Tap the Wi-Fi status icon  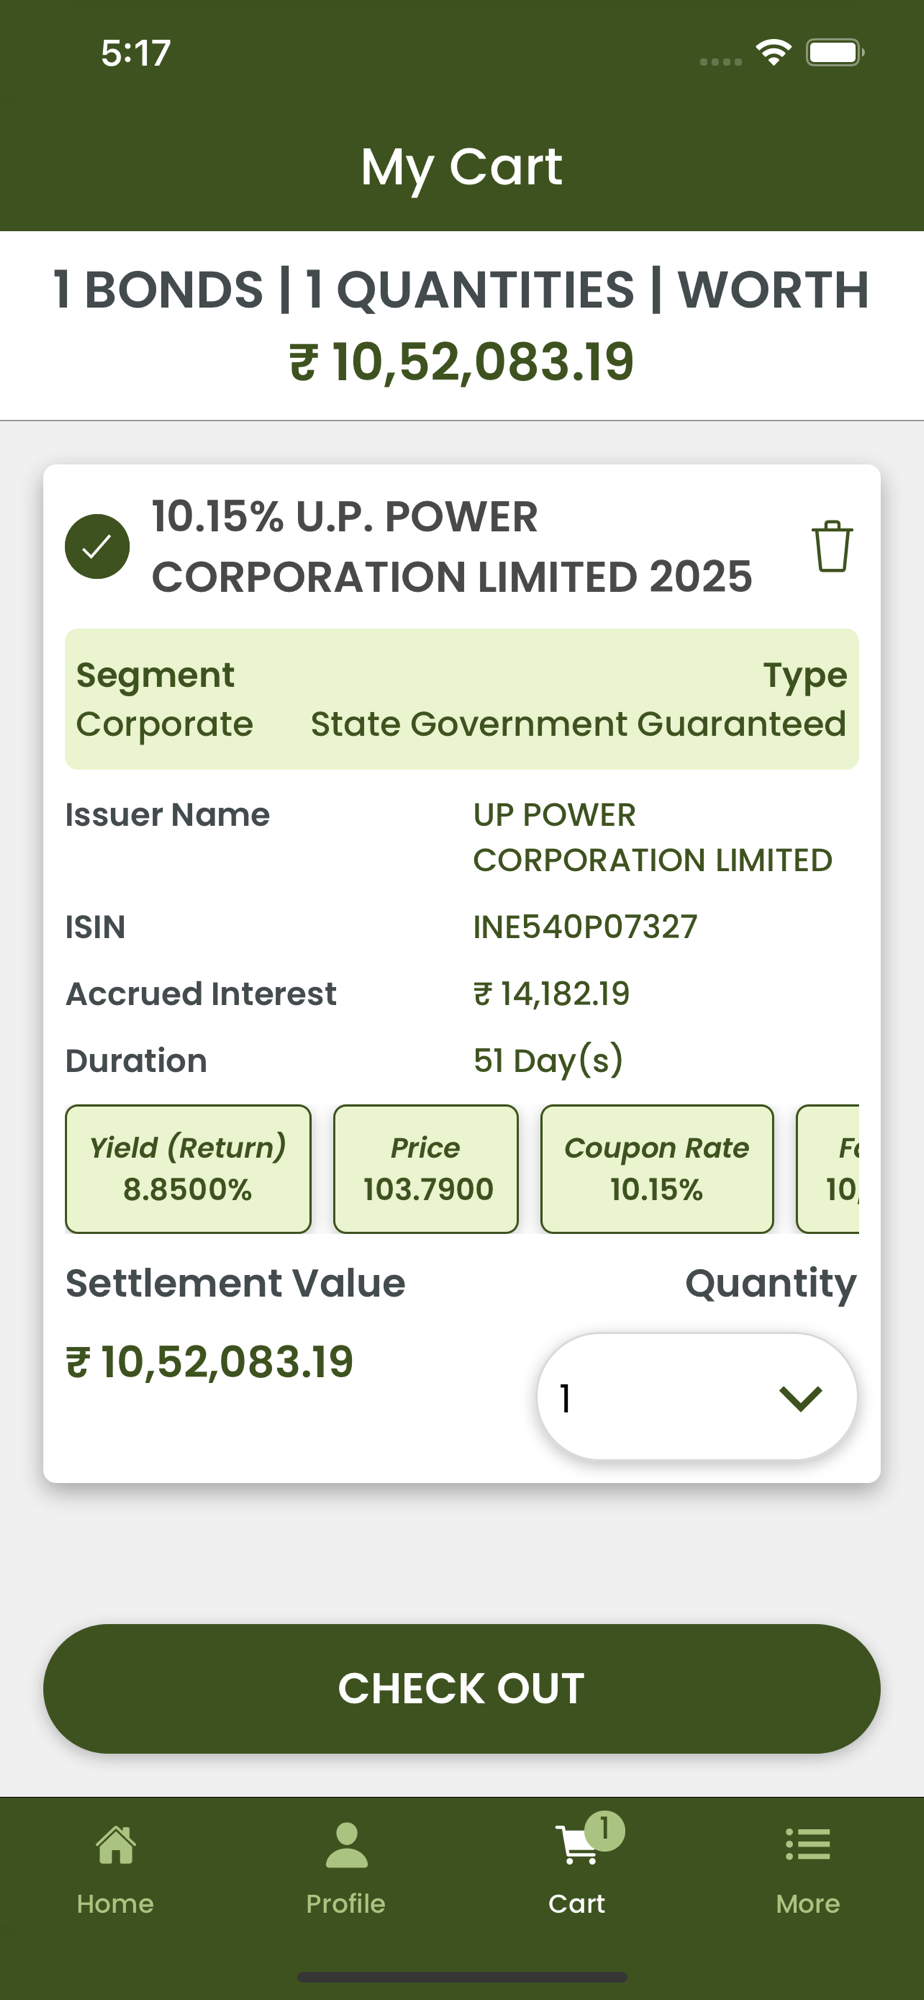(774, 52)
